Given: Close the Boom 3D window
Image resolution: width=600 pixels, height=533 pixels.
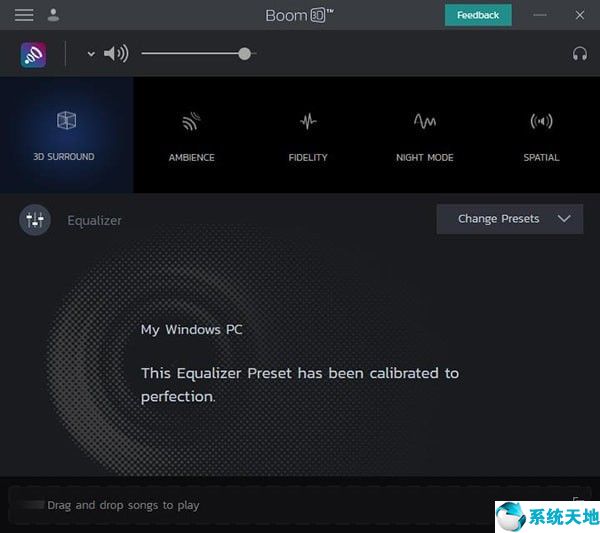Looking at the screenshot, I should [x=580, y=15].
